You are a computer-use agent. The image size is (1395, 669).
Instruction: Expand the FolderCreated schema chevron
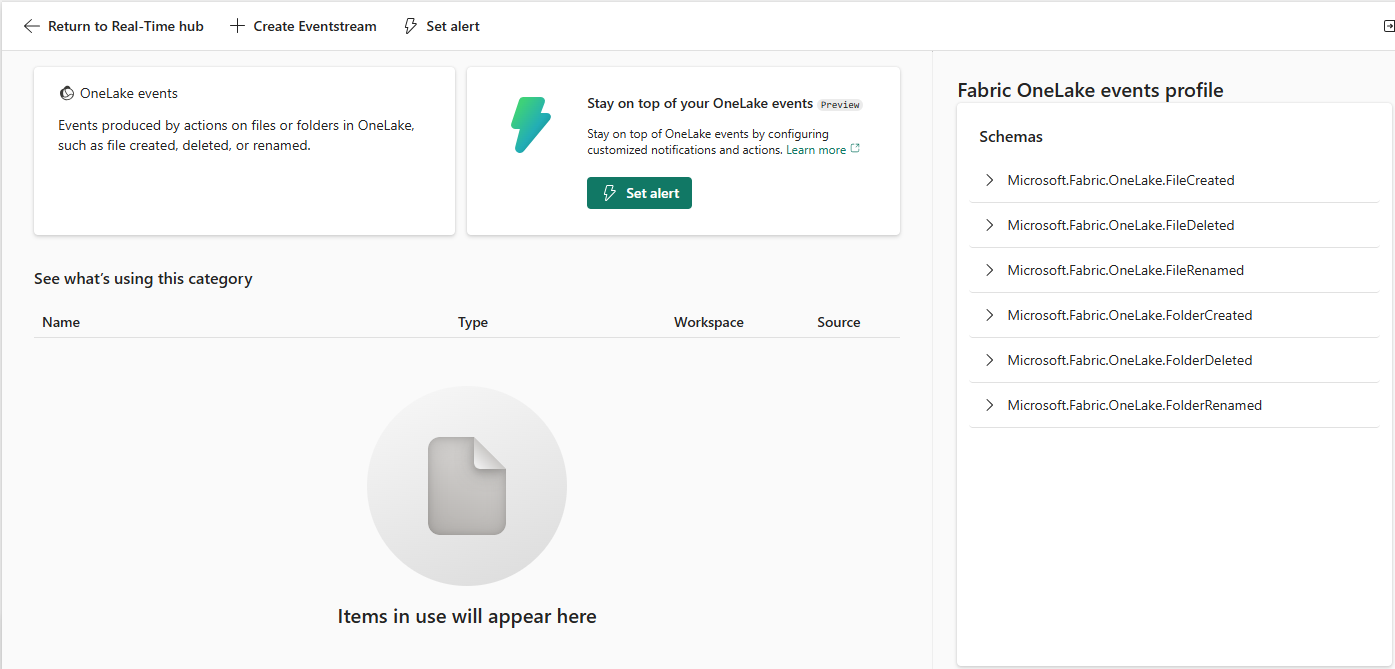pos(990,315)
